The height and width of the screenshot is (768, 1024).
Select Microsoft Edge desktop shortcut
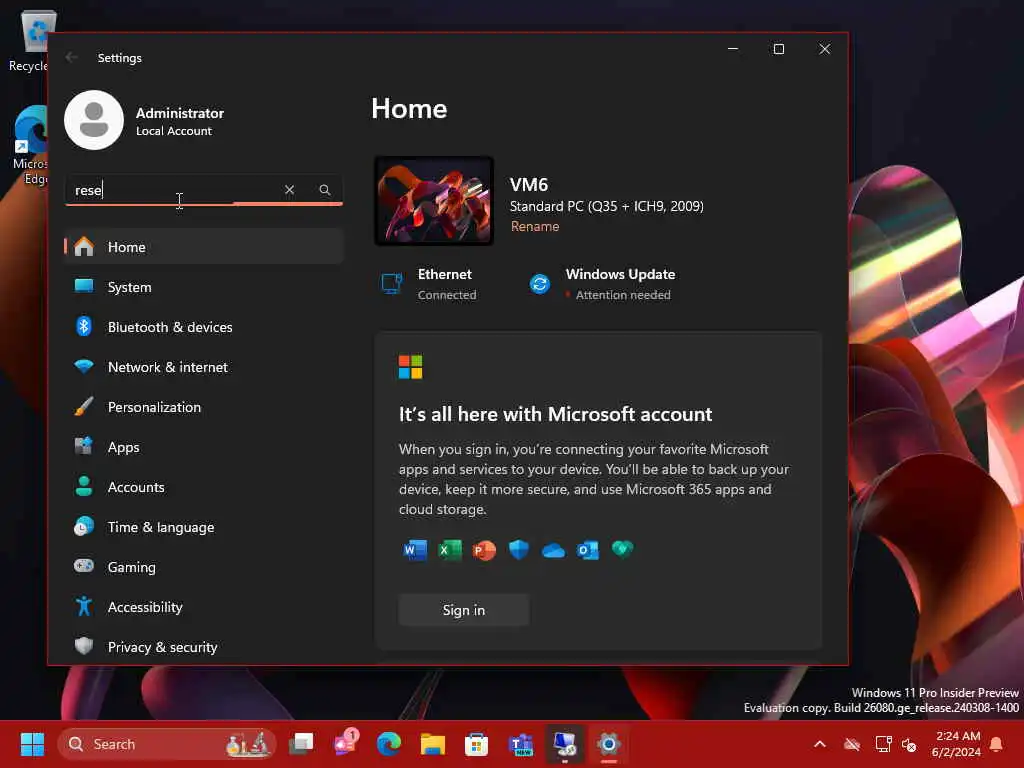point(29,145)
